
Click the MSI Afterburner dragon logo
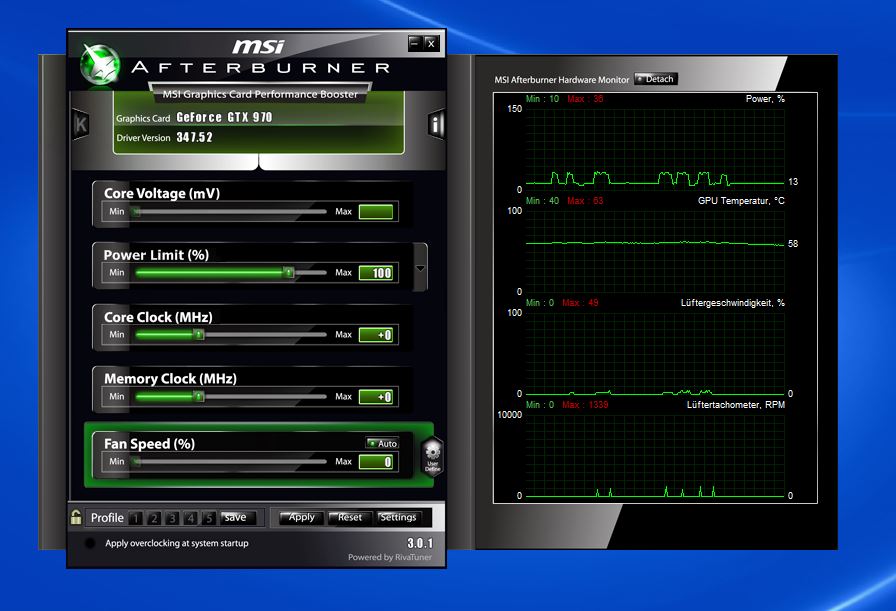(x=100, y=64)
